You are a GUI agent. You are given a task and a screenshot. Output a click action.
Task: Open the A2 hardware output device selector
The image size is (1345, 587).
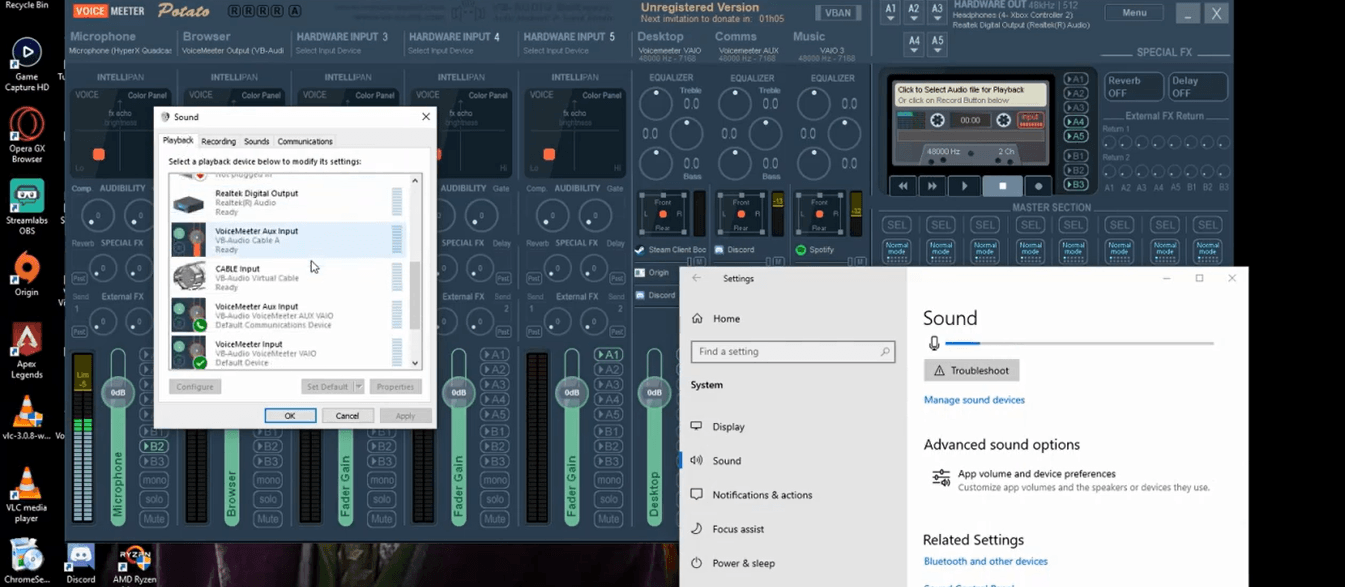point(914,12)
